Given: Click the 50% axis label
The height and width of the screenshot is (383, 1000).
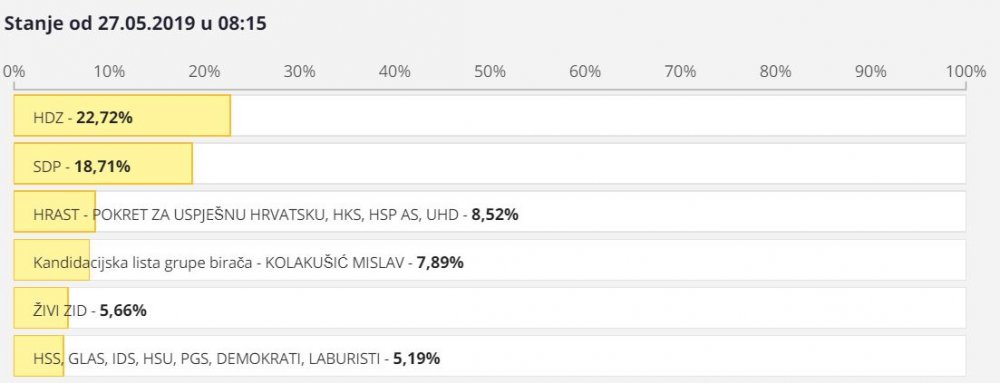Looking at the screenshot, I should point(490,71).
